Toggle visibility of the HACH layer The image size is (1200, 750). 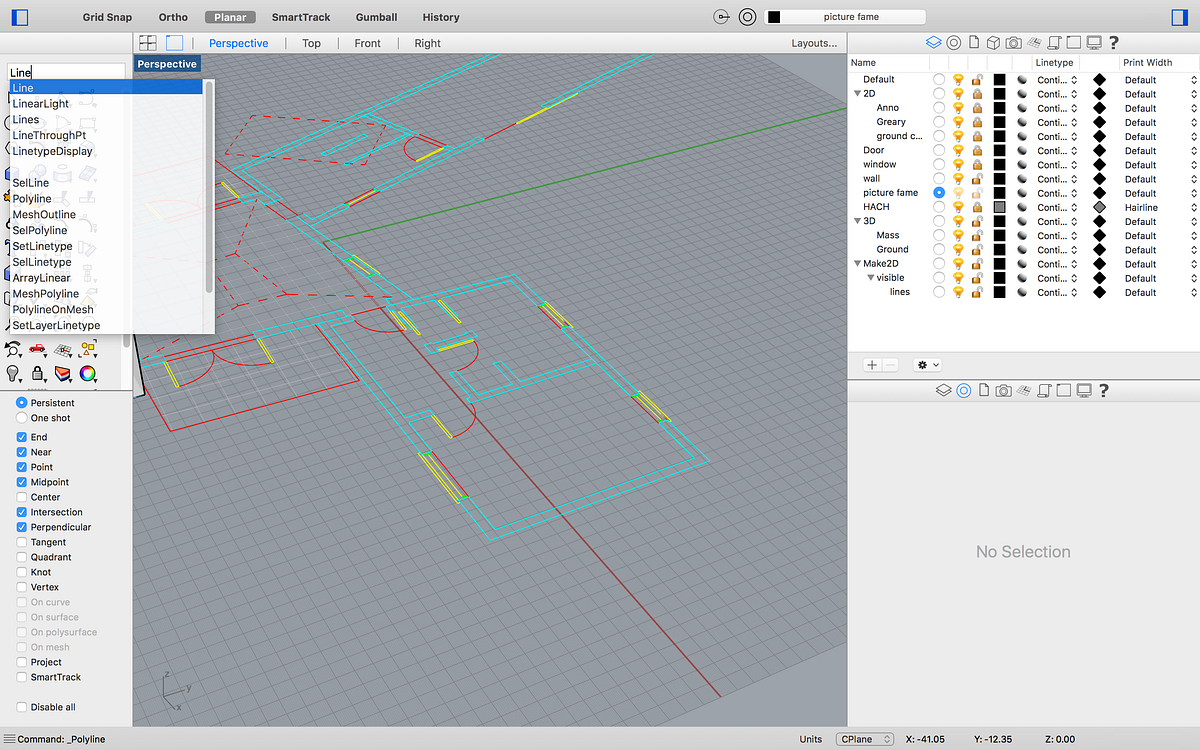[957, 207]
